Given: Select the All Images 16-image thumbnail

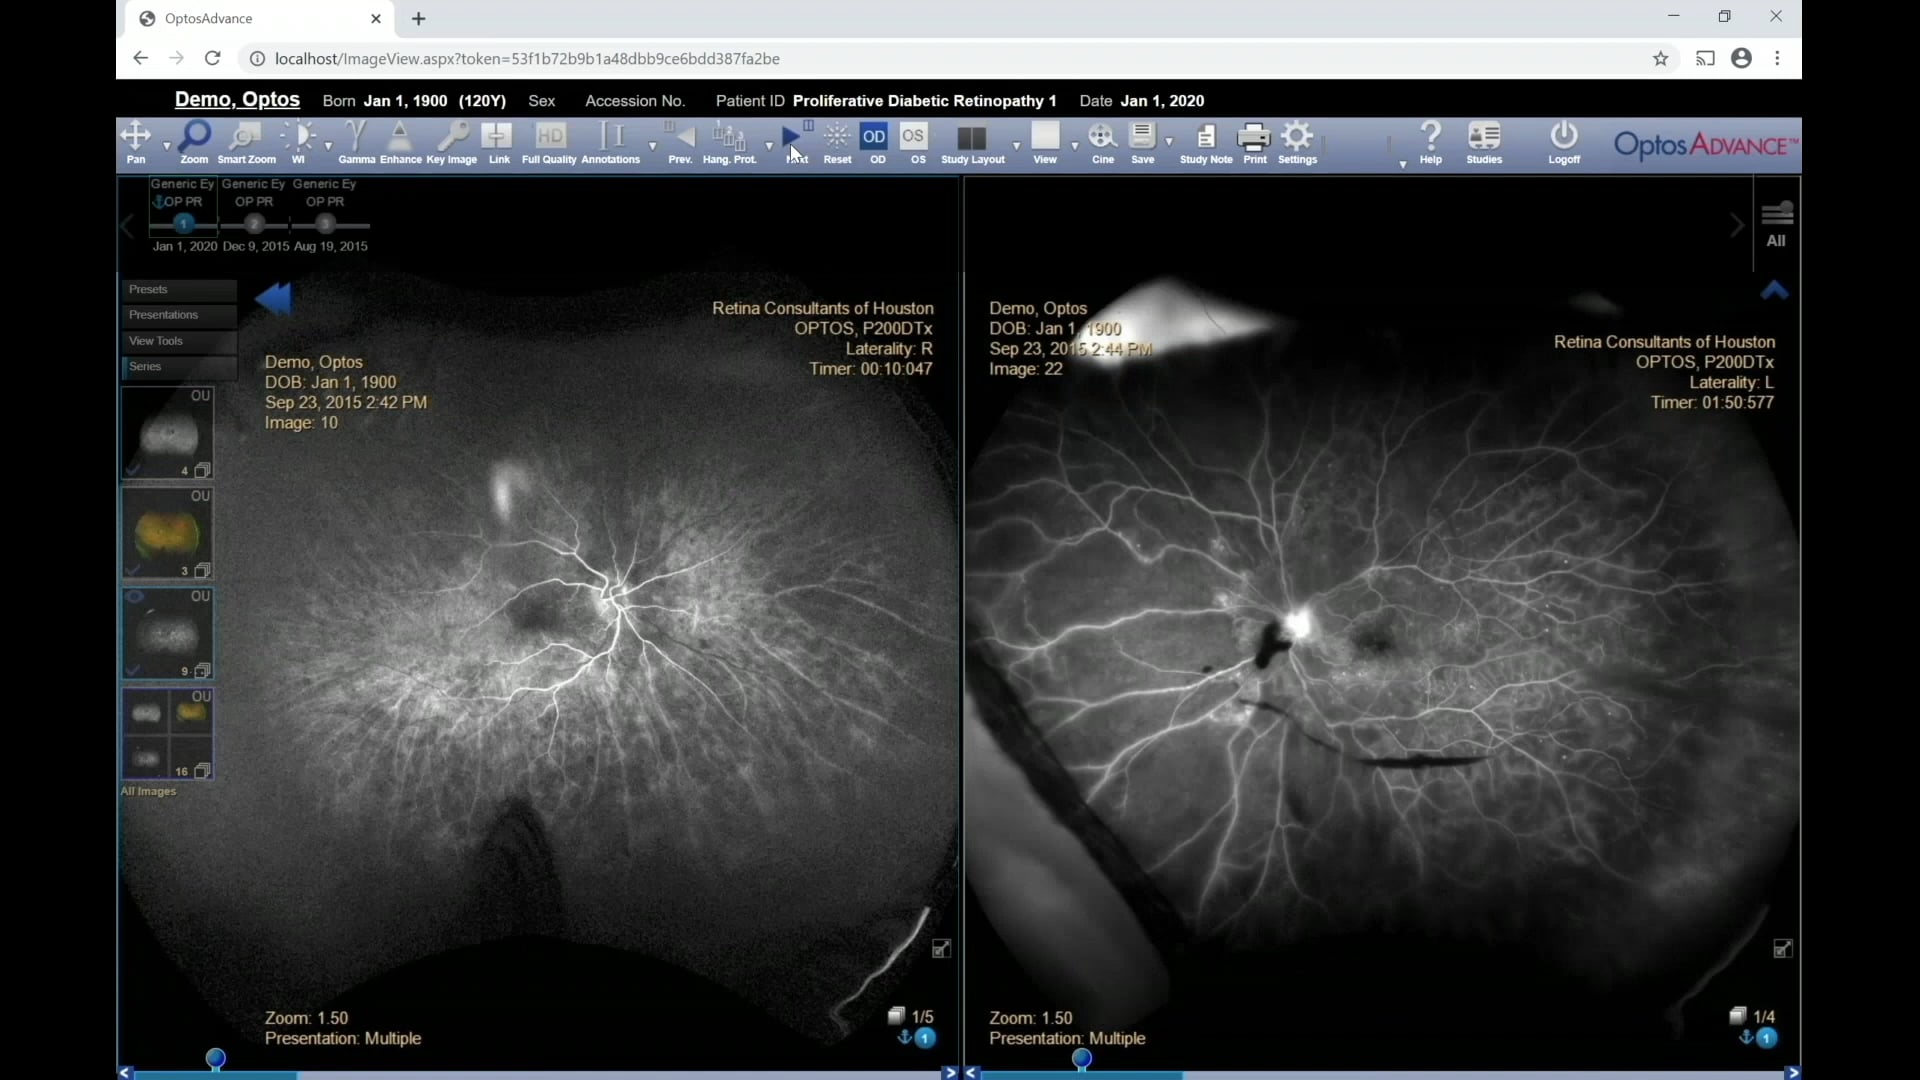Looking at the screenshot, I should click(x=167, y=733).
